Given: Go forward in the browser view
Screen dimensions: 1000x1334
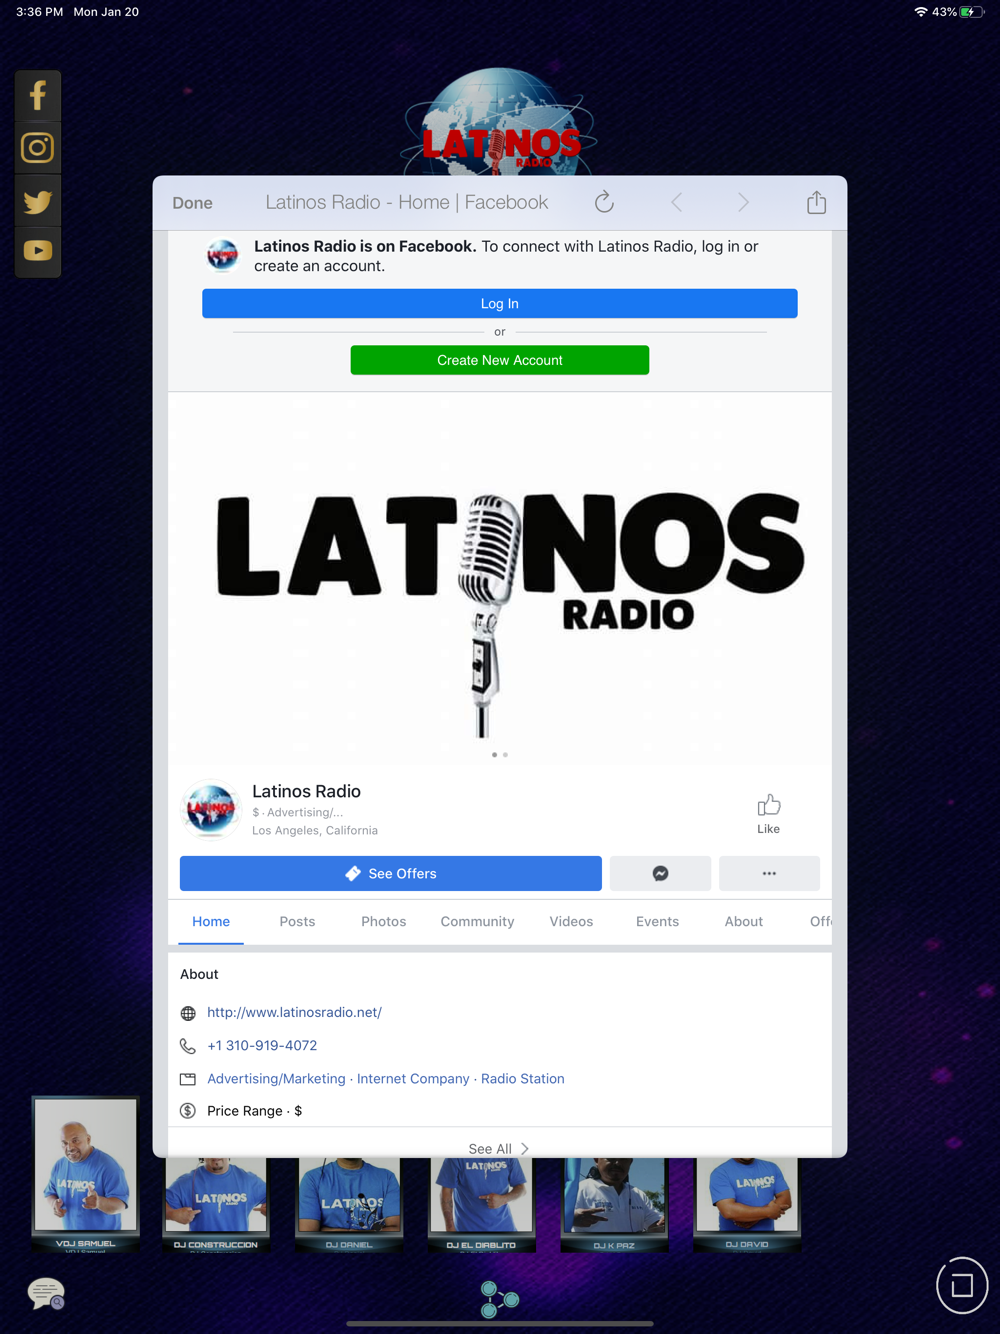Looking at the screenshot, I should click(x=743, y=203).
